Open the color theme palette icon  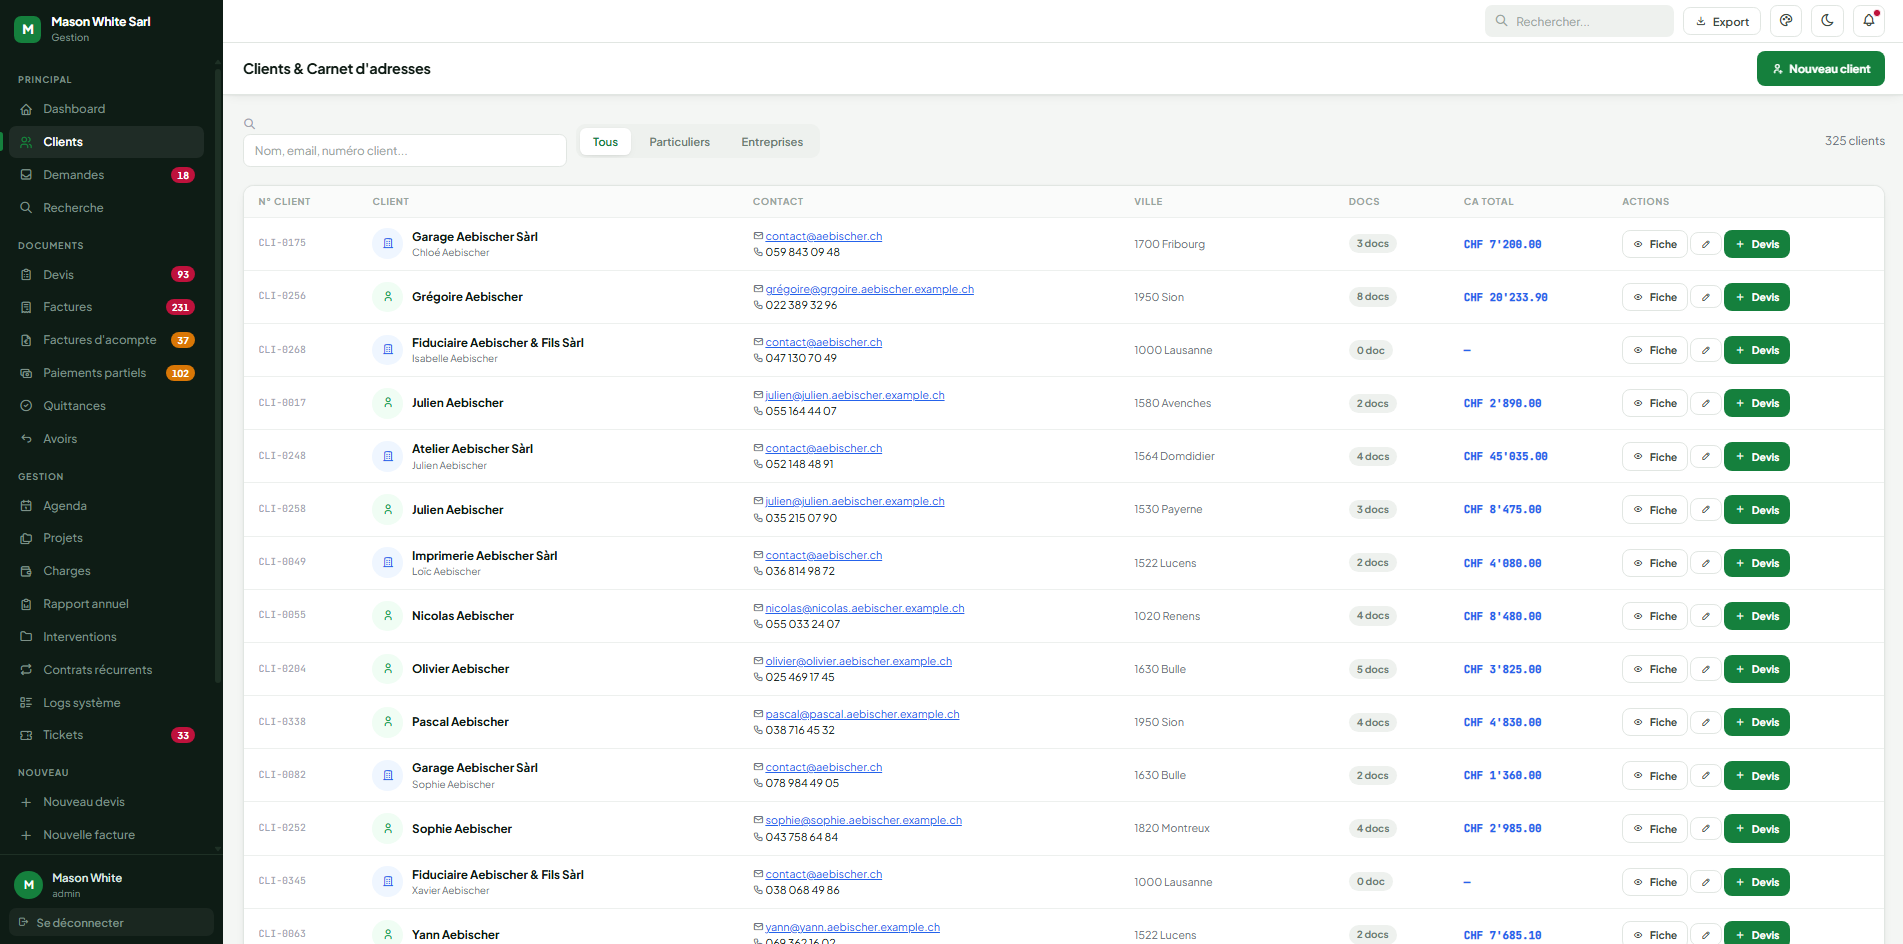1786,21
